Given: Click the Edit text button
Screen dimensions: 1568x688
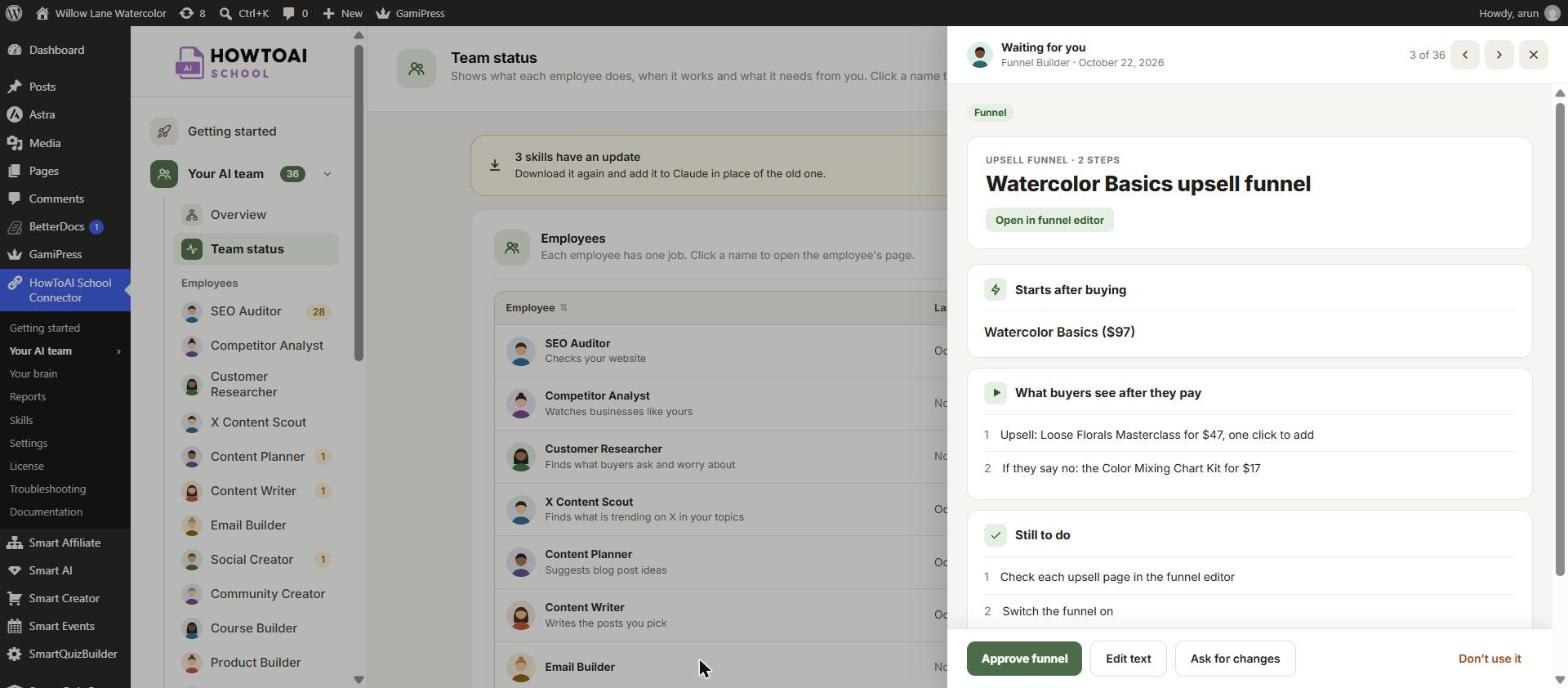Looking at the screenshot, I should click(1128, 659).
